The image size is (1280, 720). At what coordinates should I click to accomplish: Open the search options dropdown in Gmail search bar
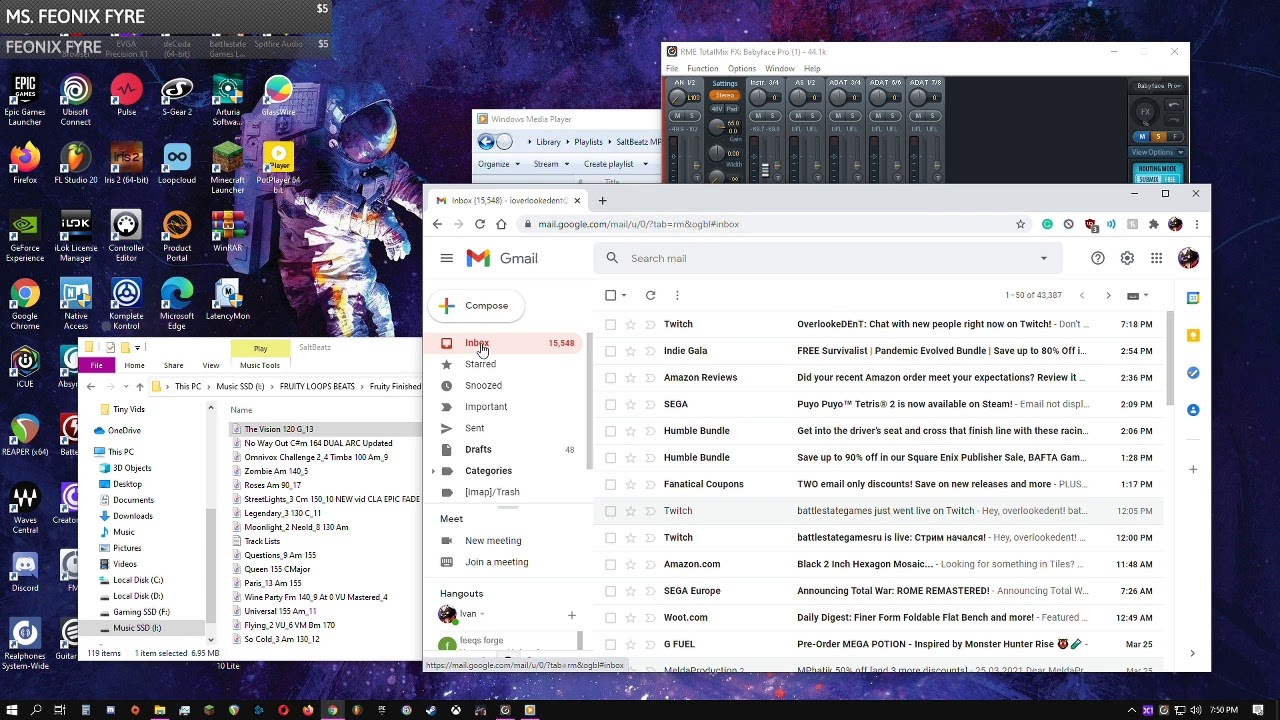click(1043, 258)
